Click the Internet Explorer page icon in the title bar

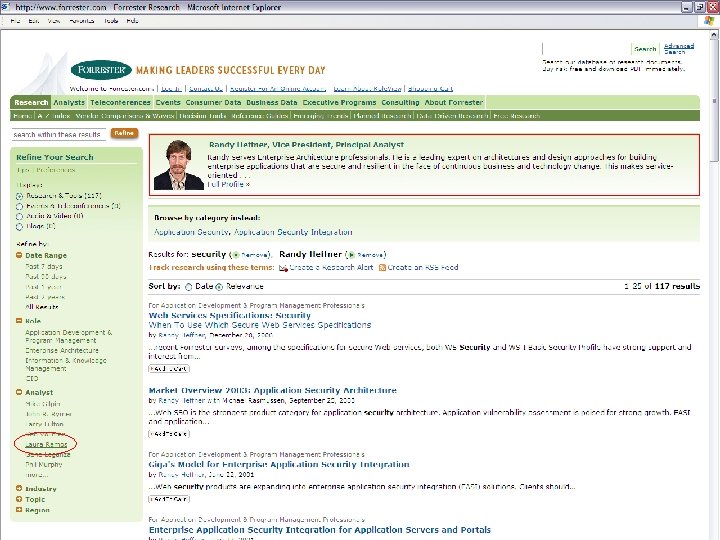coord(6,7)
